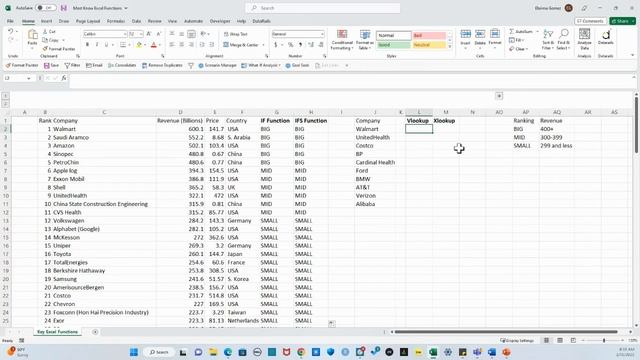Screen dimensions: 640x360
Task: Apply the red Font Color
Action: tap(153, 44)
